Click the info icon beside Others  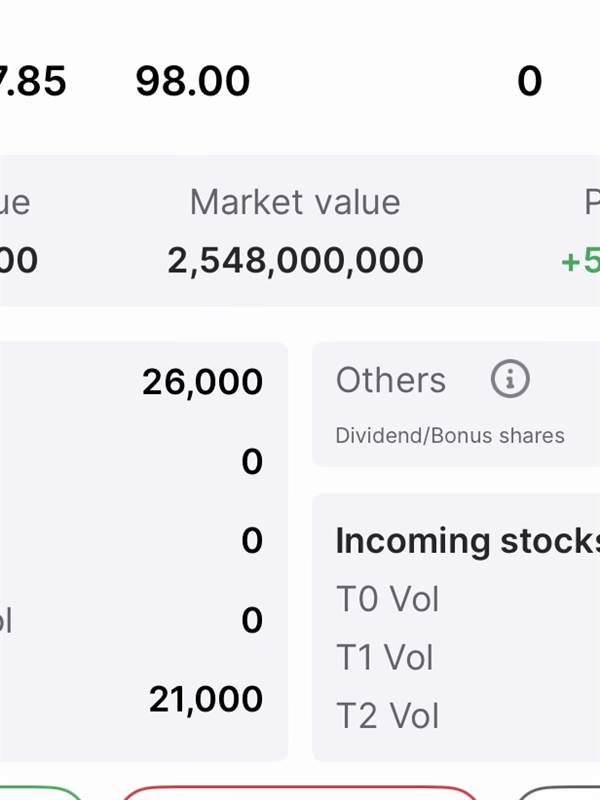pos(510,380)
